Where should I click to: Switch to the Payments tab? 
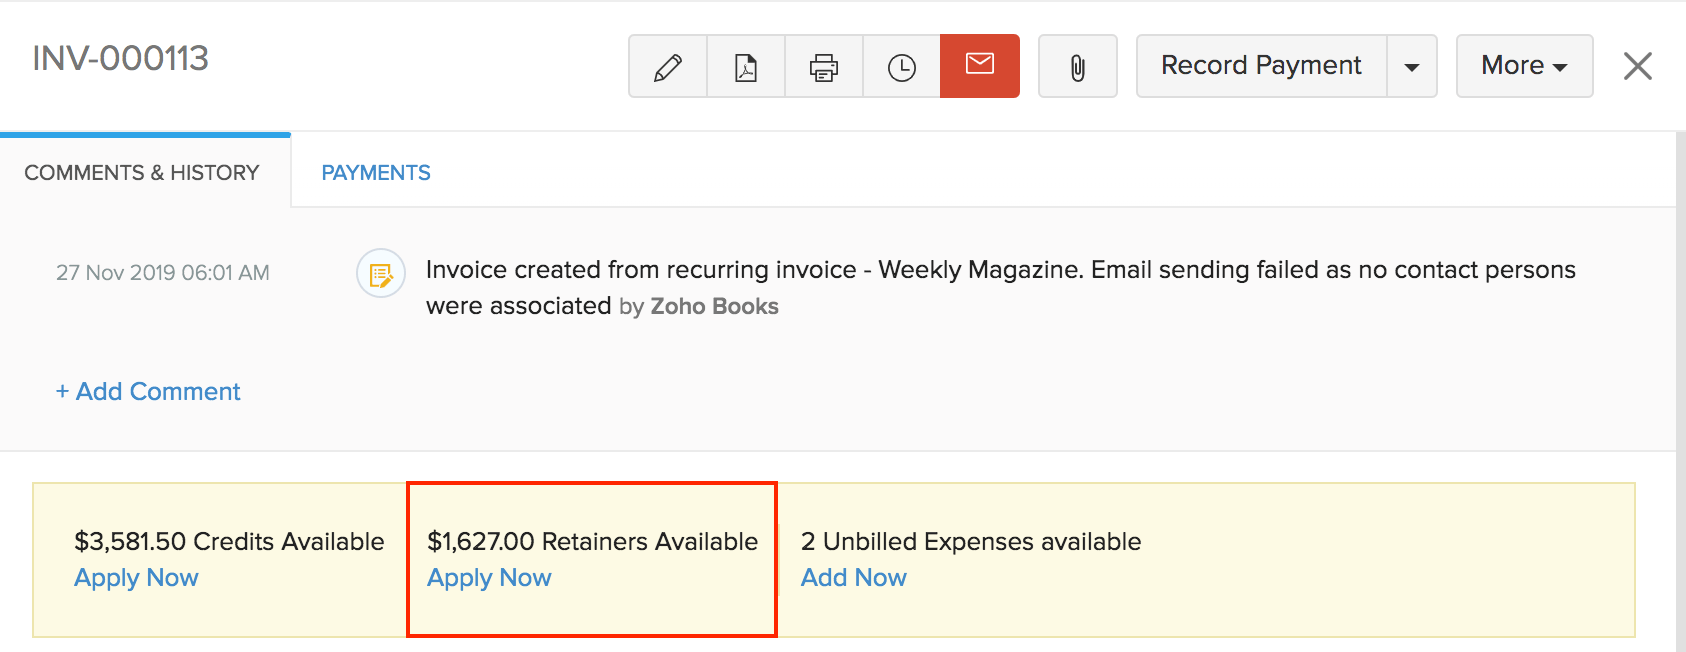click(376, 173)
